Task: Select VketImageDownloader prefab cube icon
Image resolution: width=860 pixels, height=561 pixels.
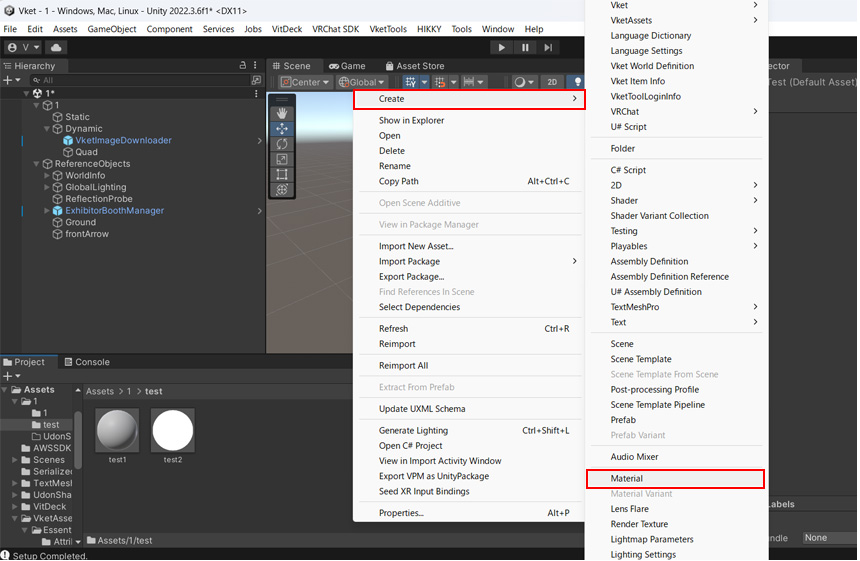Action: point(68,141)
